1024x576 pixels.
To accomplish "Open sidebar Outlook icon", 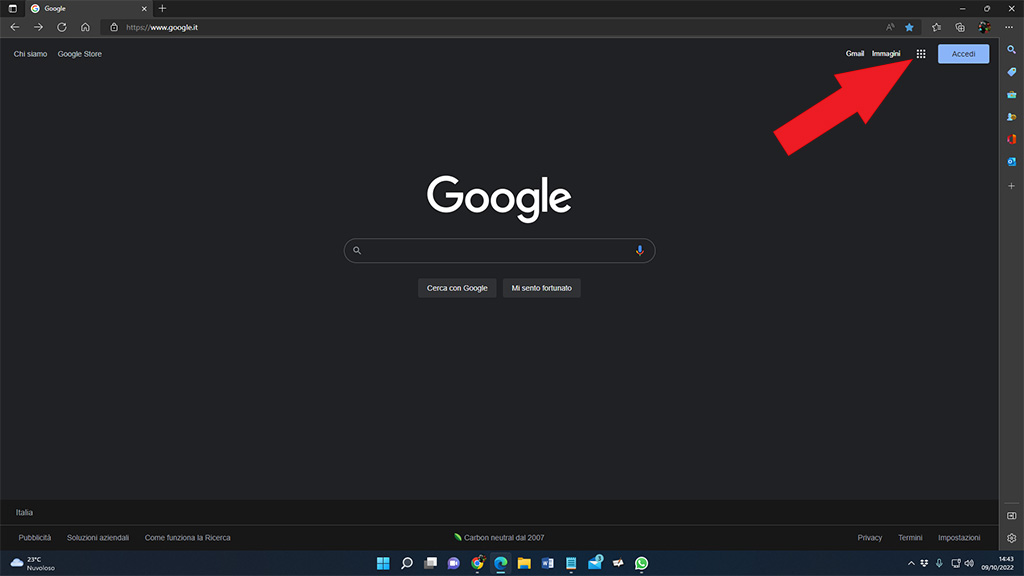I will pyautogui.click(x=1012, y=161).
